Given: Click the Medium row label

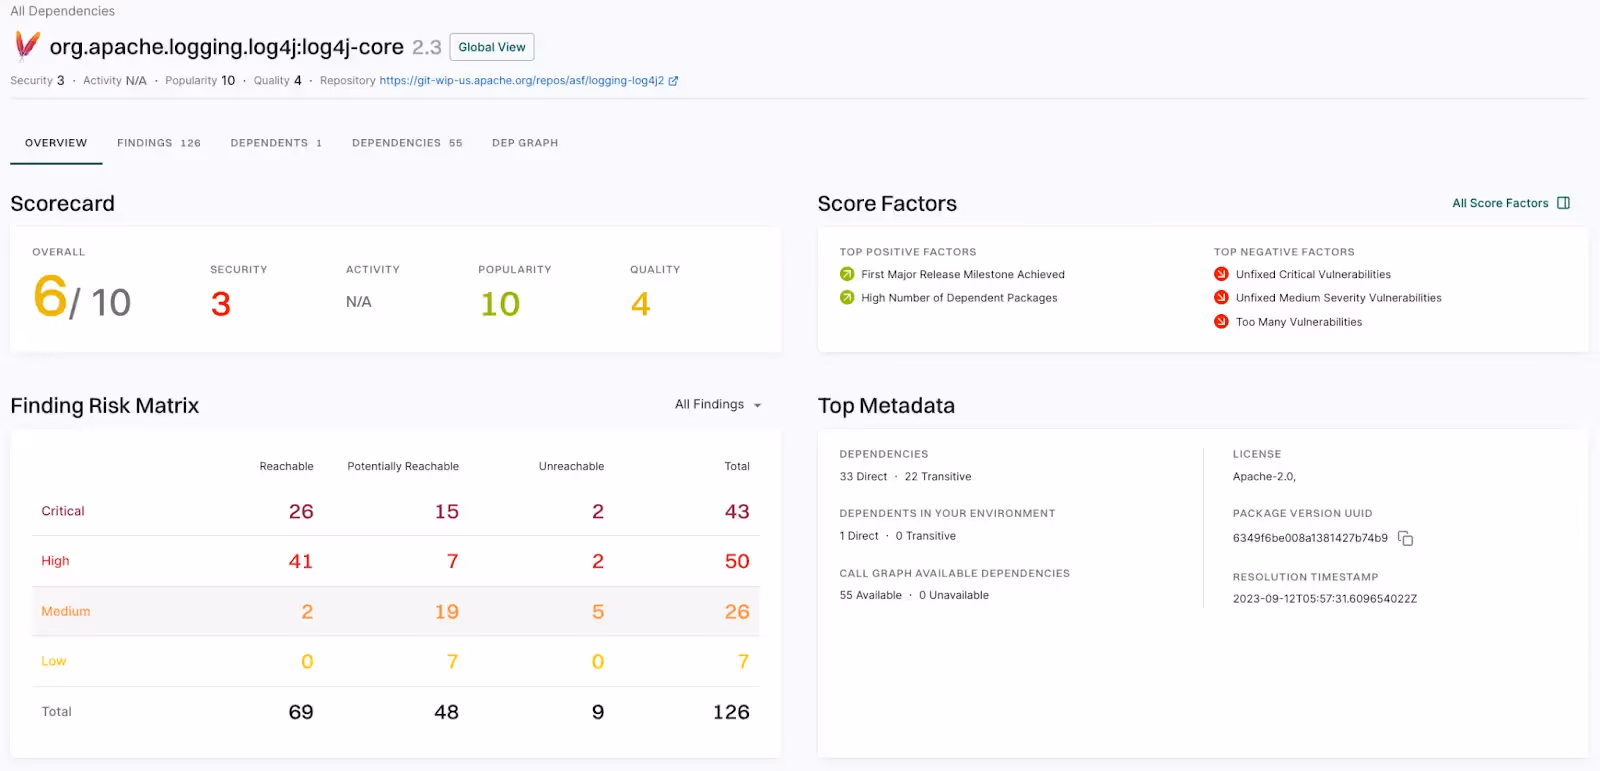Looking at the screenshot, I should coord(66,611).
